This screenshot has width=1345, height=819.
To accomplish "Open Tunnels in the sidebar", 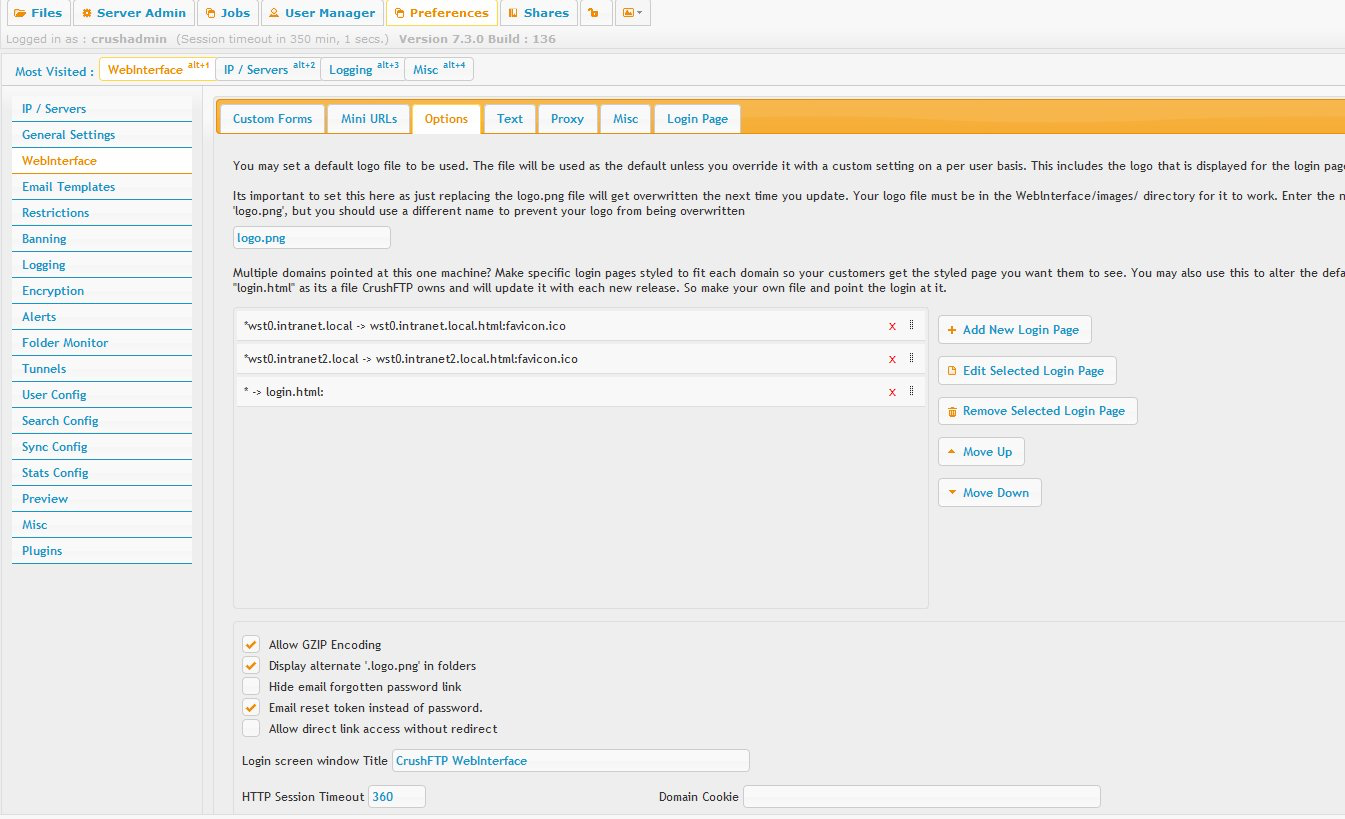I will [102, 369].
